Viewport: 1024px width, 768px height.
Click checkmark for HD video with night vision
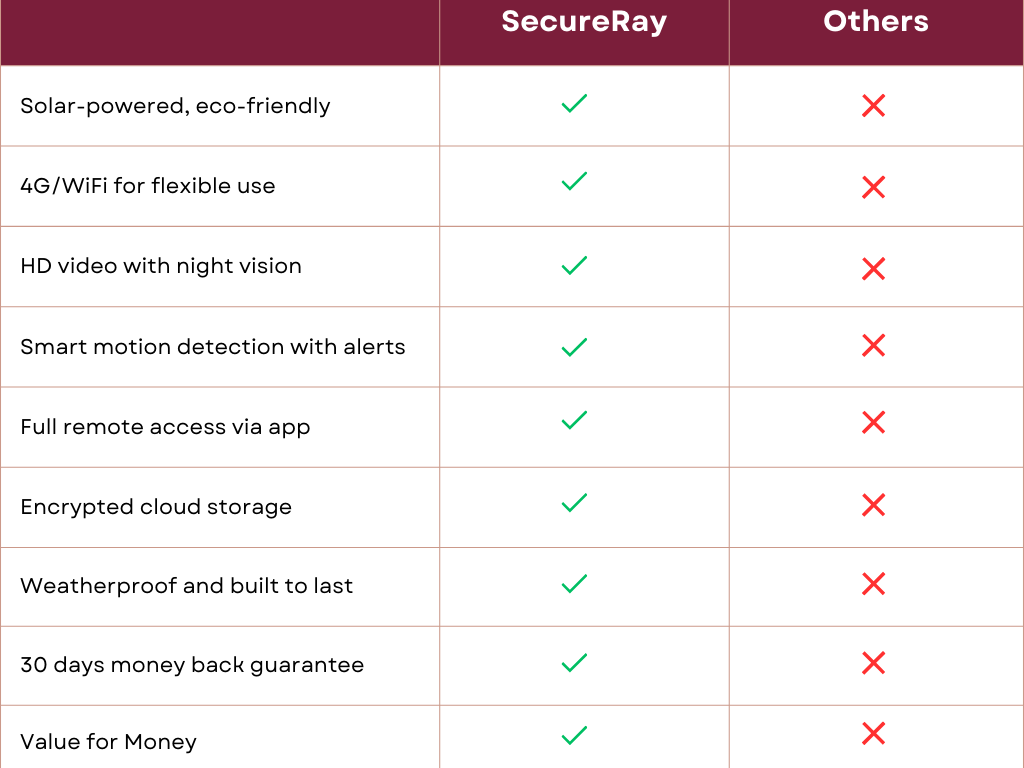coord(574,265)
